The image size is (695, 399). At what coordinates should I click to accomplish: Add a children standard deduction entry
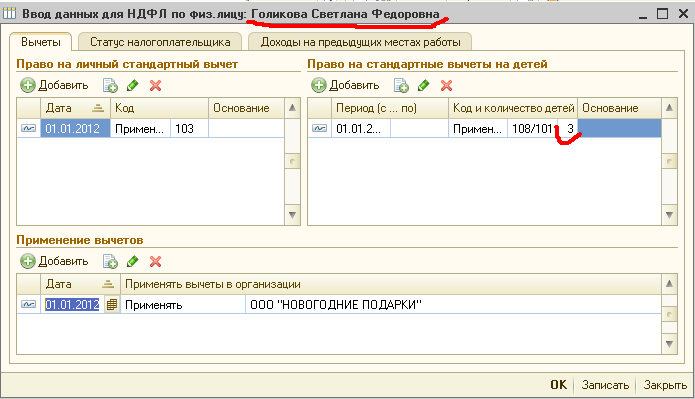pos(345,85)
